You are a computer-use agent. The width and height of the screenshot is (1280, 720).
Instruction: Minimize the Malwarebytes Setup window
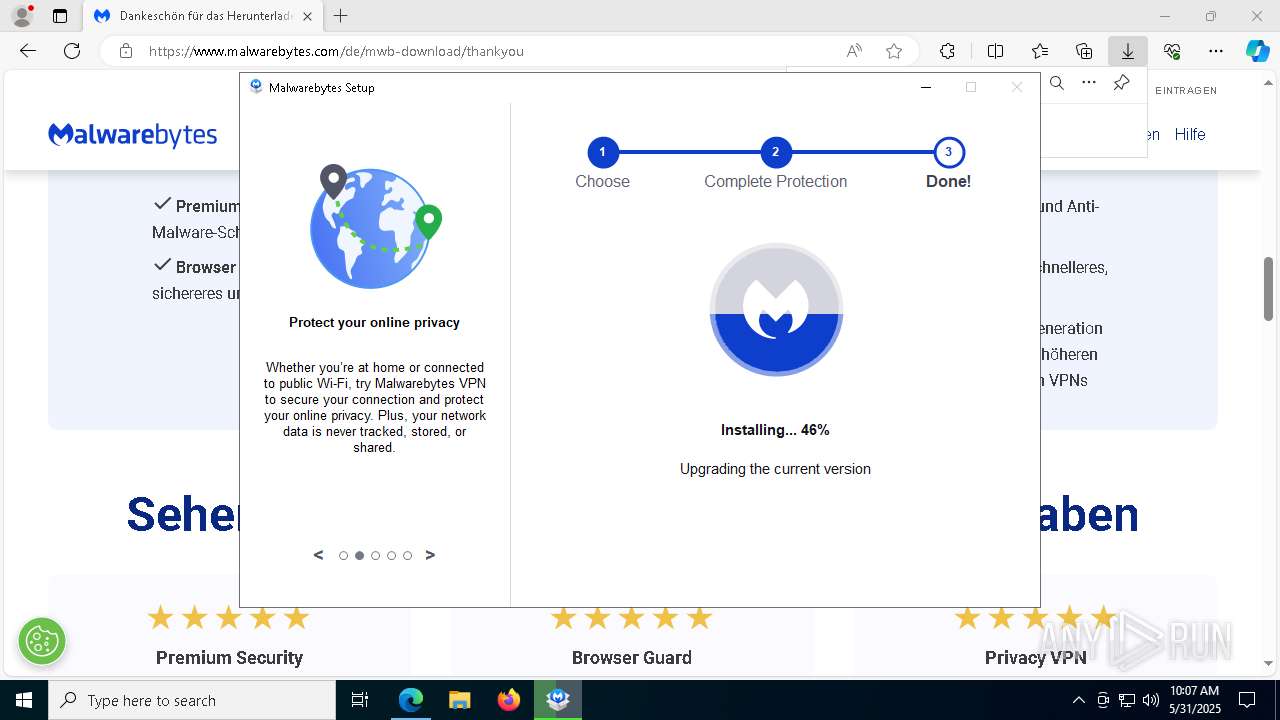926,87
